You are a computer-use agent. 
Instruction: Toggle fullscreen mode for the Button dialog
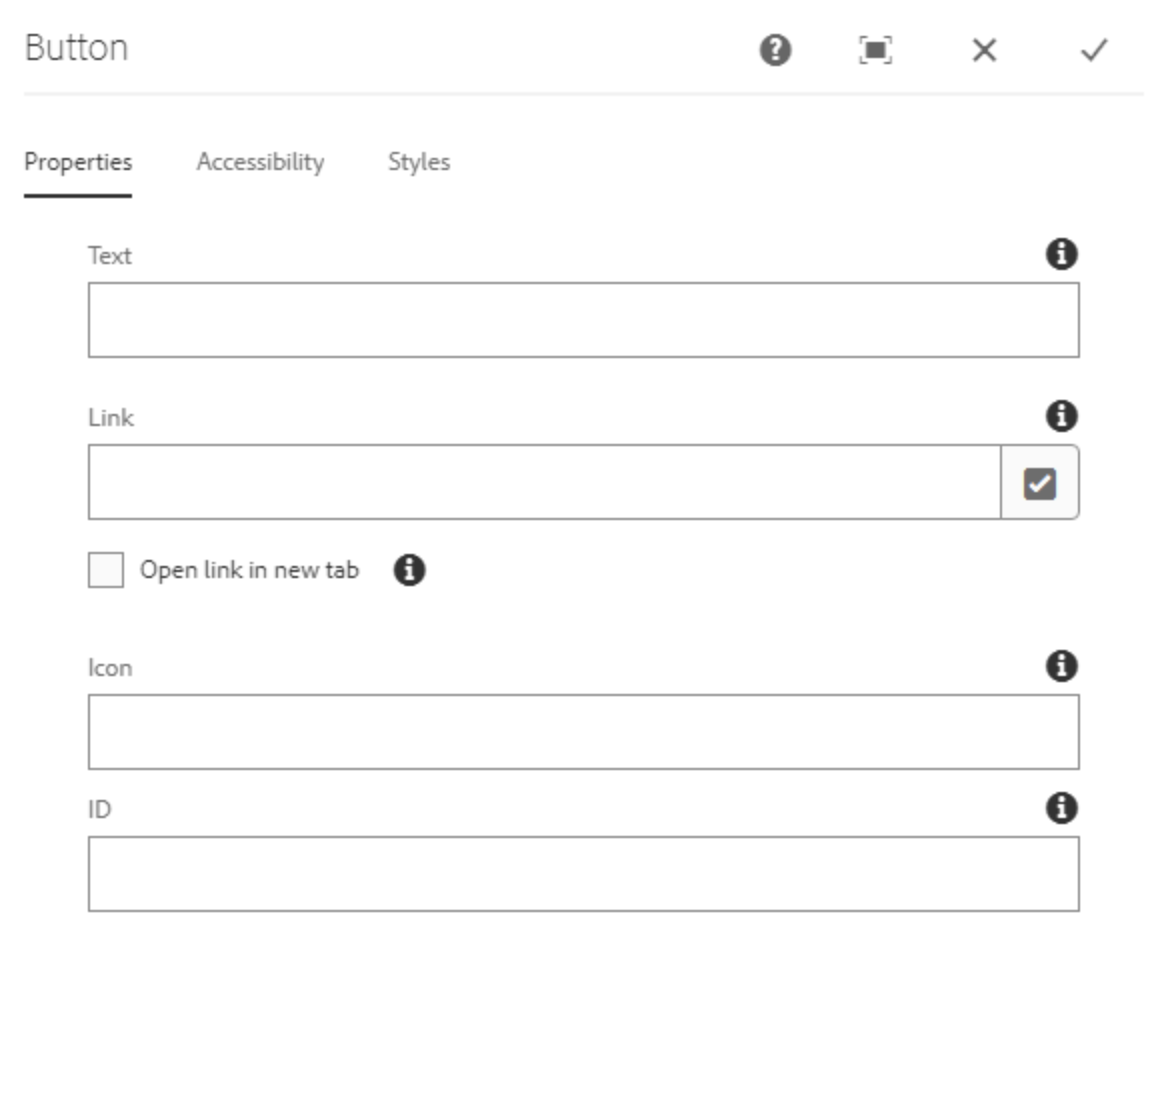[x=875, y=50]
